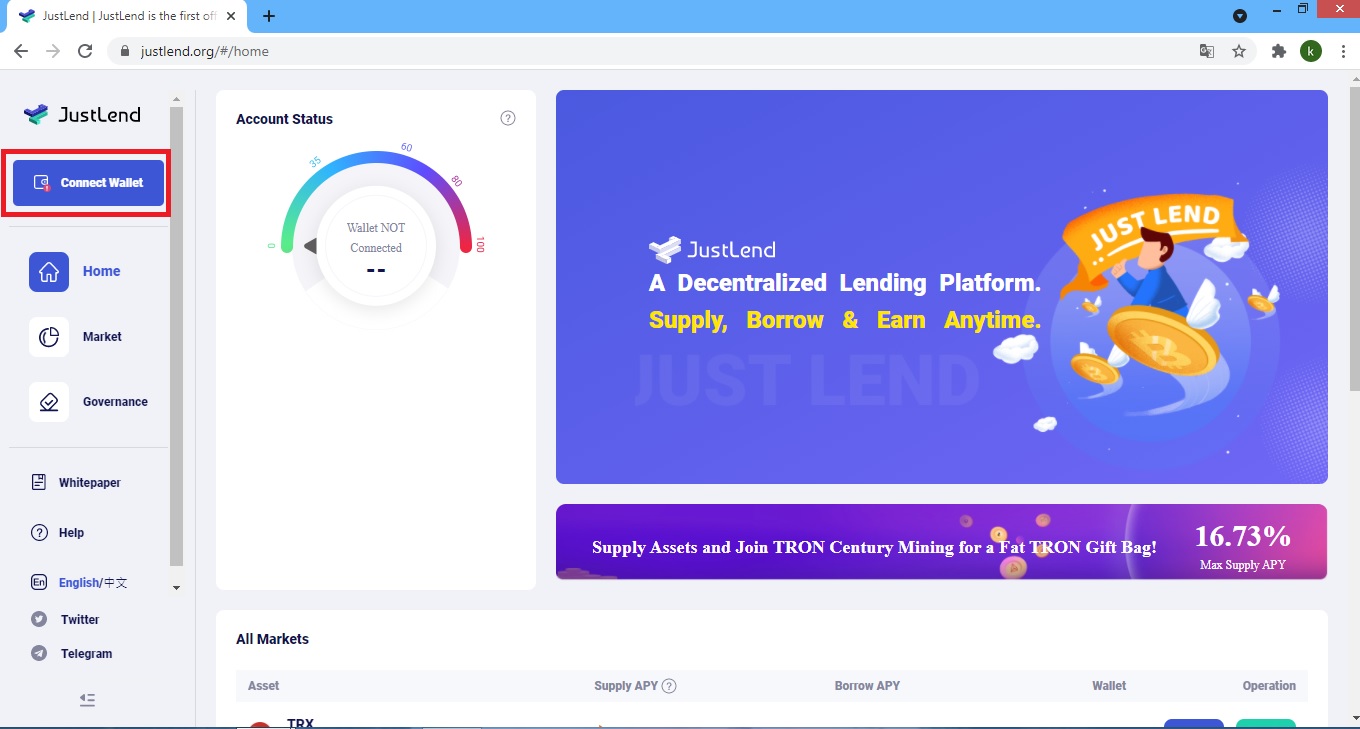This screenshot has height=729, width=1360.
Task: Close the JustLend browser tab
Action: tap(231, 16)
